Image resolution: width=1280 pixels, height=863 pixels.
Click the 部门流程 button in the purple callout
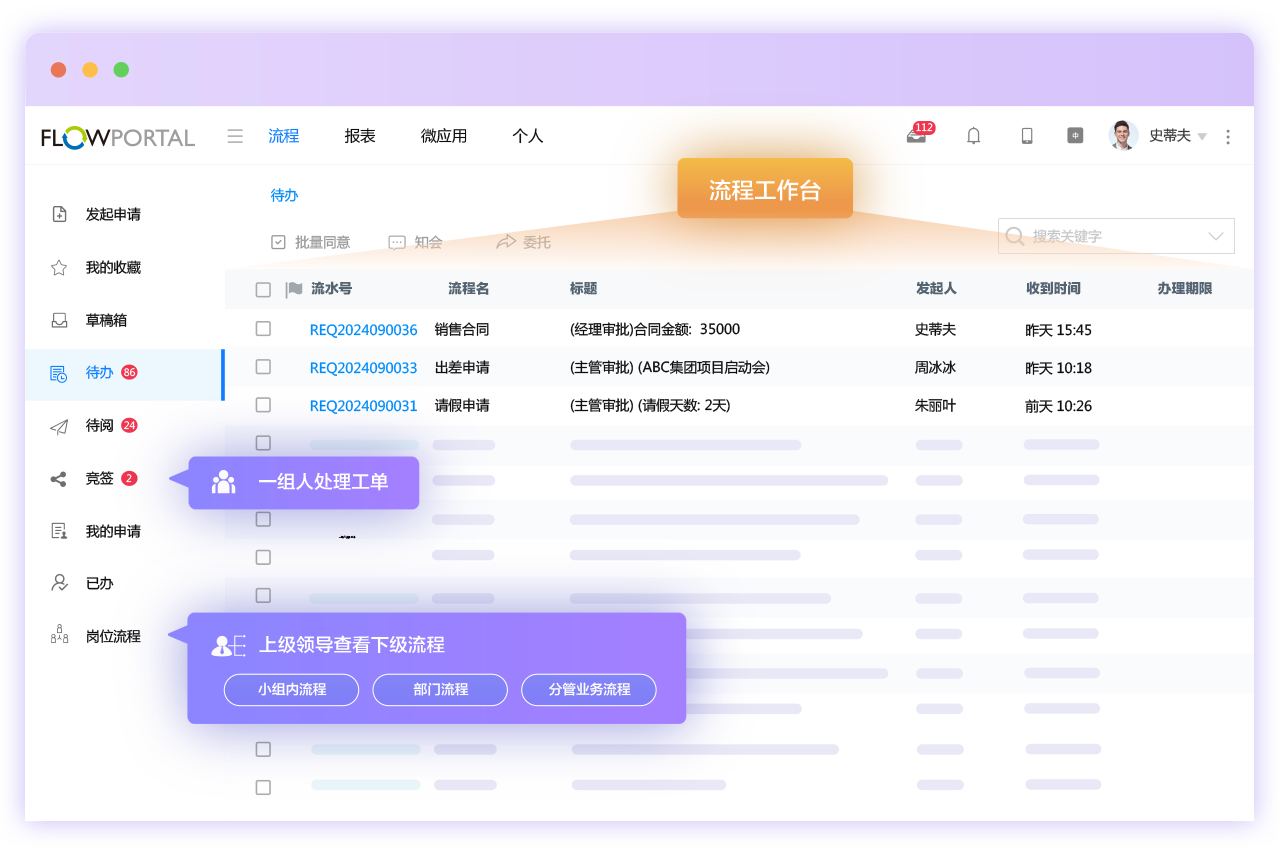pos(439,690)
